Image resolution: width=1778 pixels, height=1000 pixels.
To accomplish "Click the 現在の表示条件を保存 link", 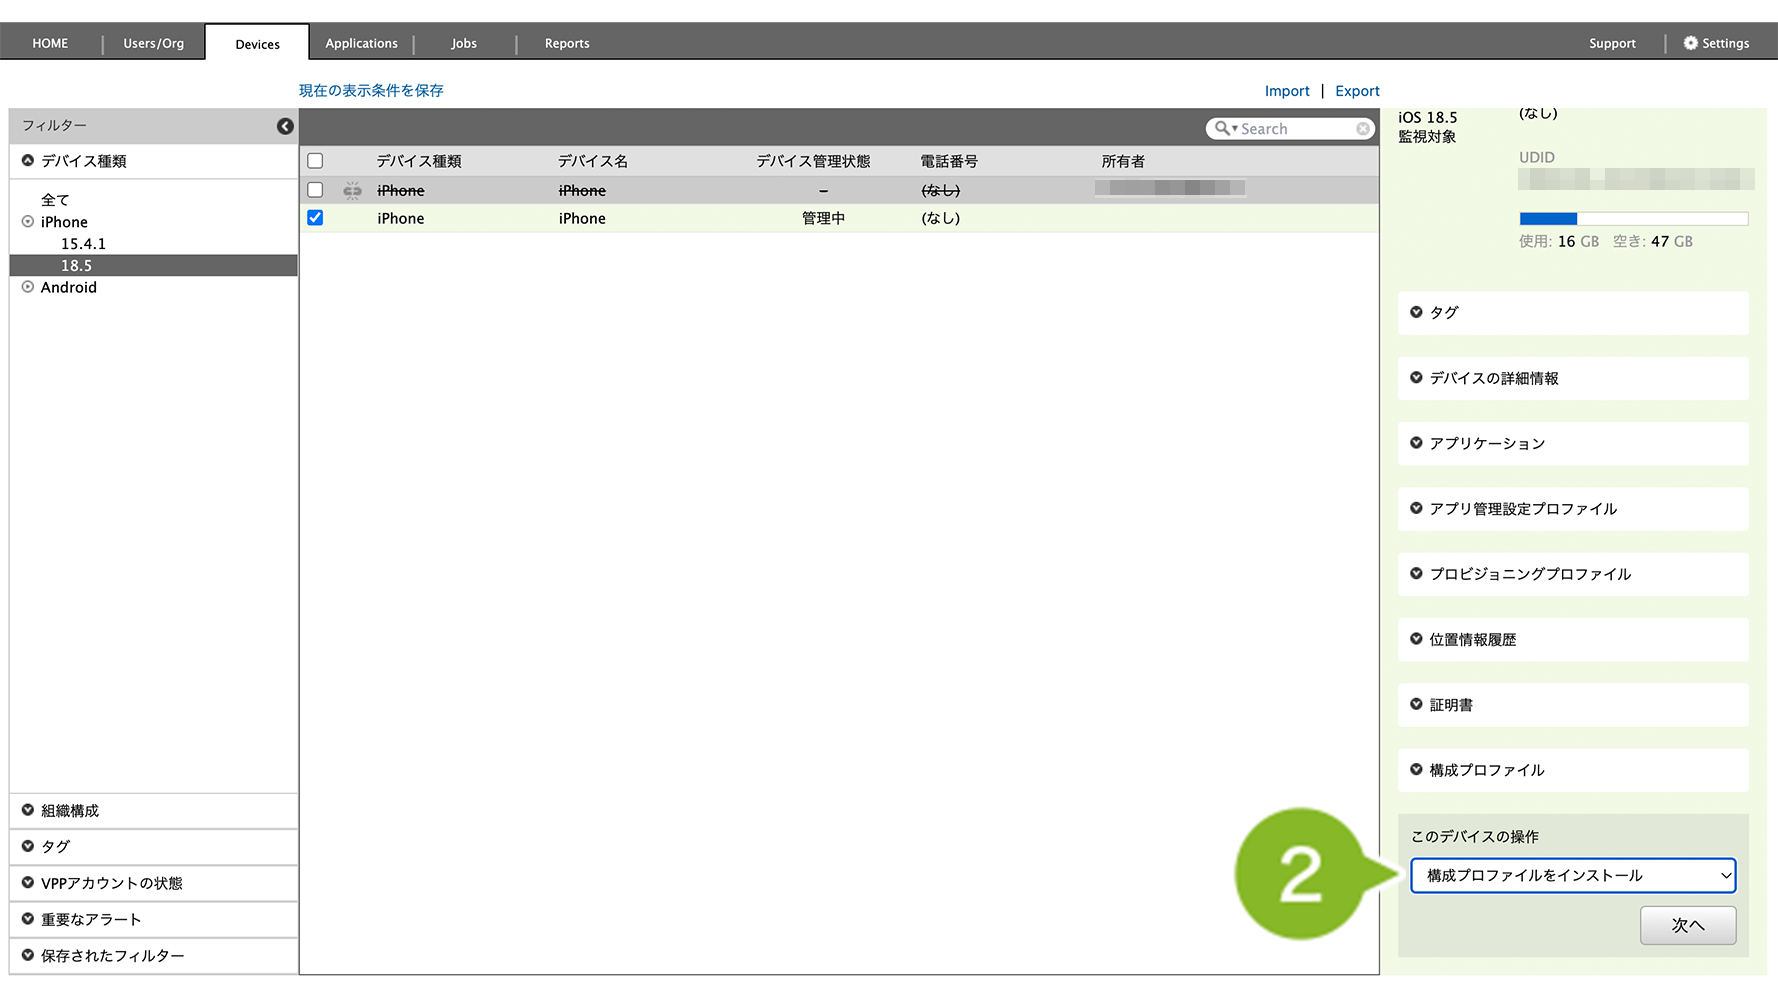I will [371, 91].
